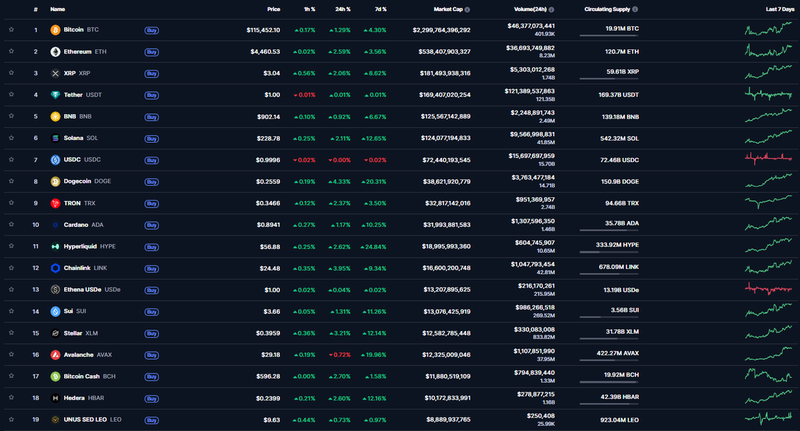Click the Sui coin logo icon

click(x=55, y=312)
